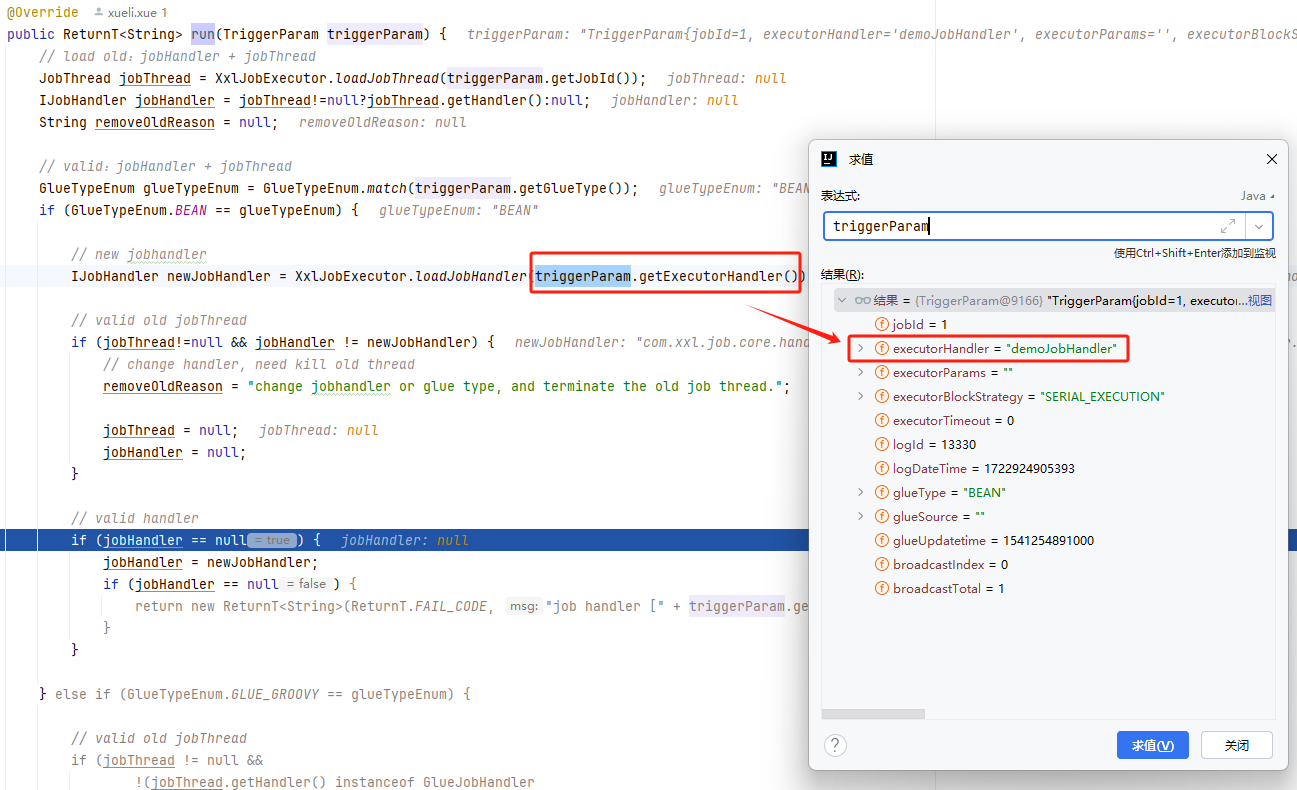Click the field icon beside executorHandler

882,348
